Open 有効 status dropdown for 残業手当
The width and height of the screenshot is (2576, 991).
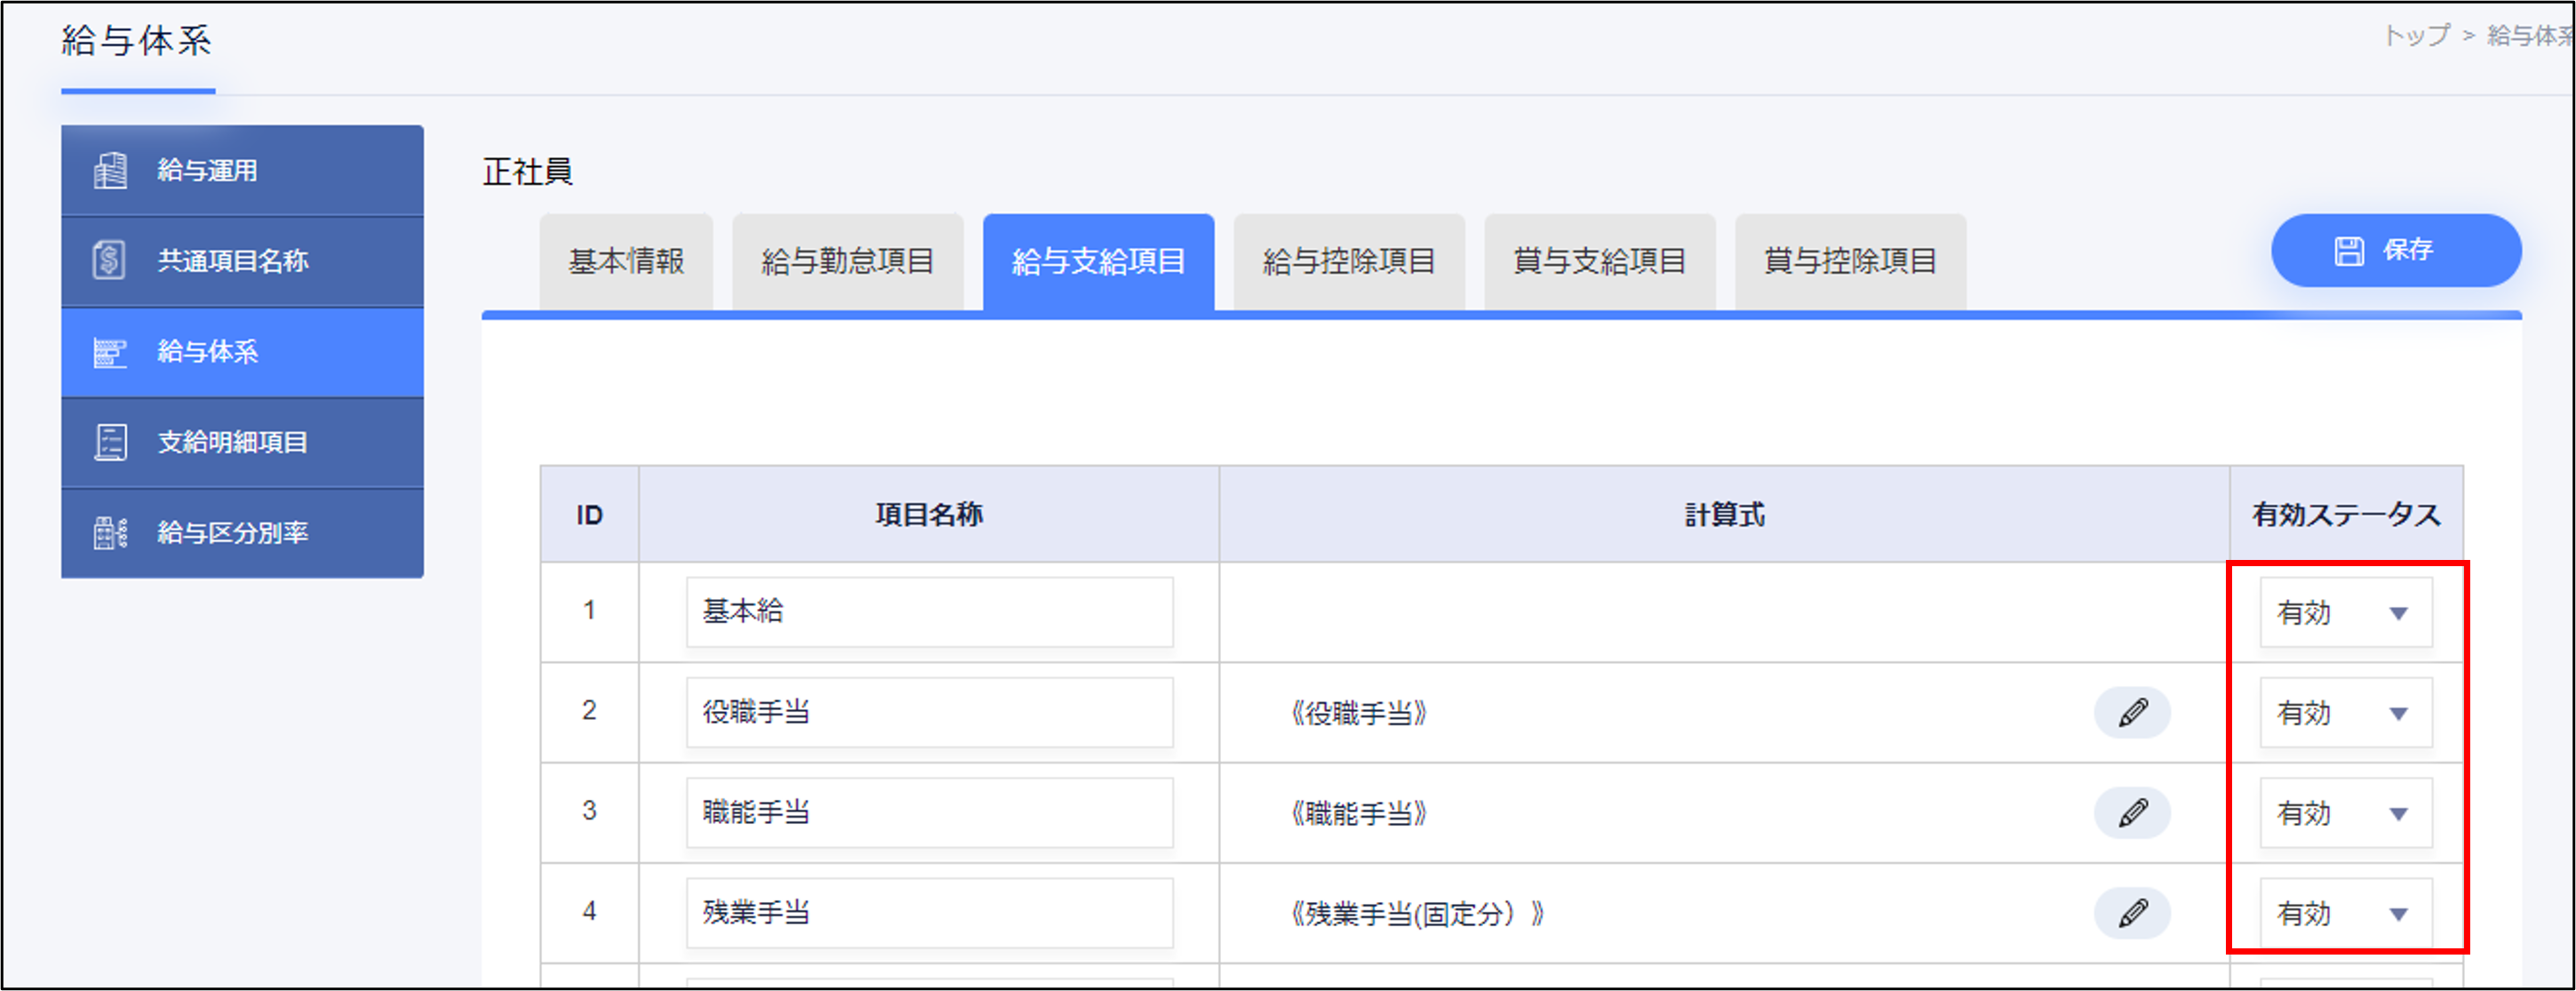pyautogui.click(x=2345, y=913)
